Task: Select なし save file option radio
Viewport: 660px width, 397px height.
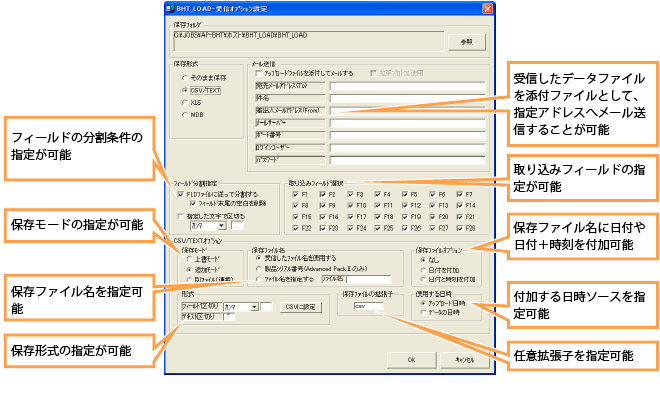Action: [423, 260]
